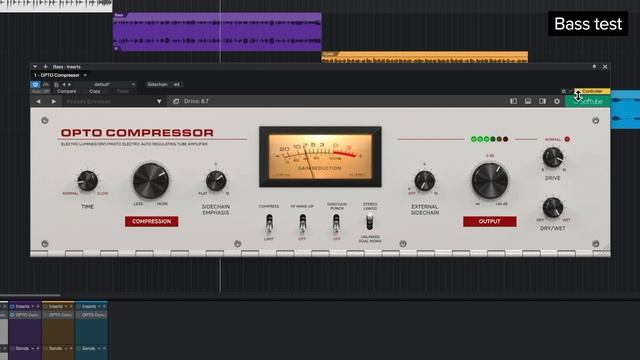The height and width of the screenshot is (360, 640).
Task: Toggle the bottom panel icon
Action: [x=528, y=101]
